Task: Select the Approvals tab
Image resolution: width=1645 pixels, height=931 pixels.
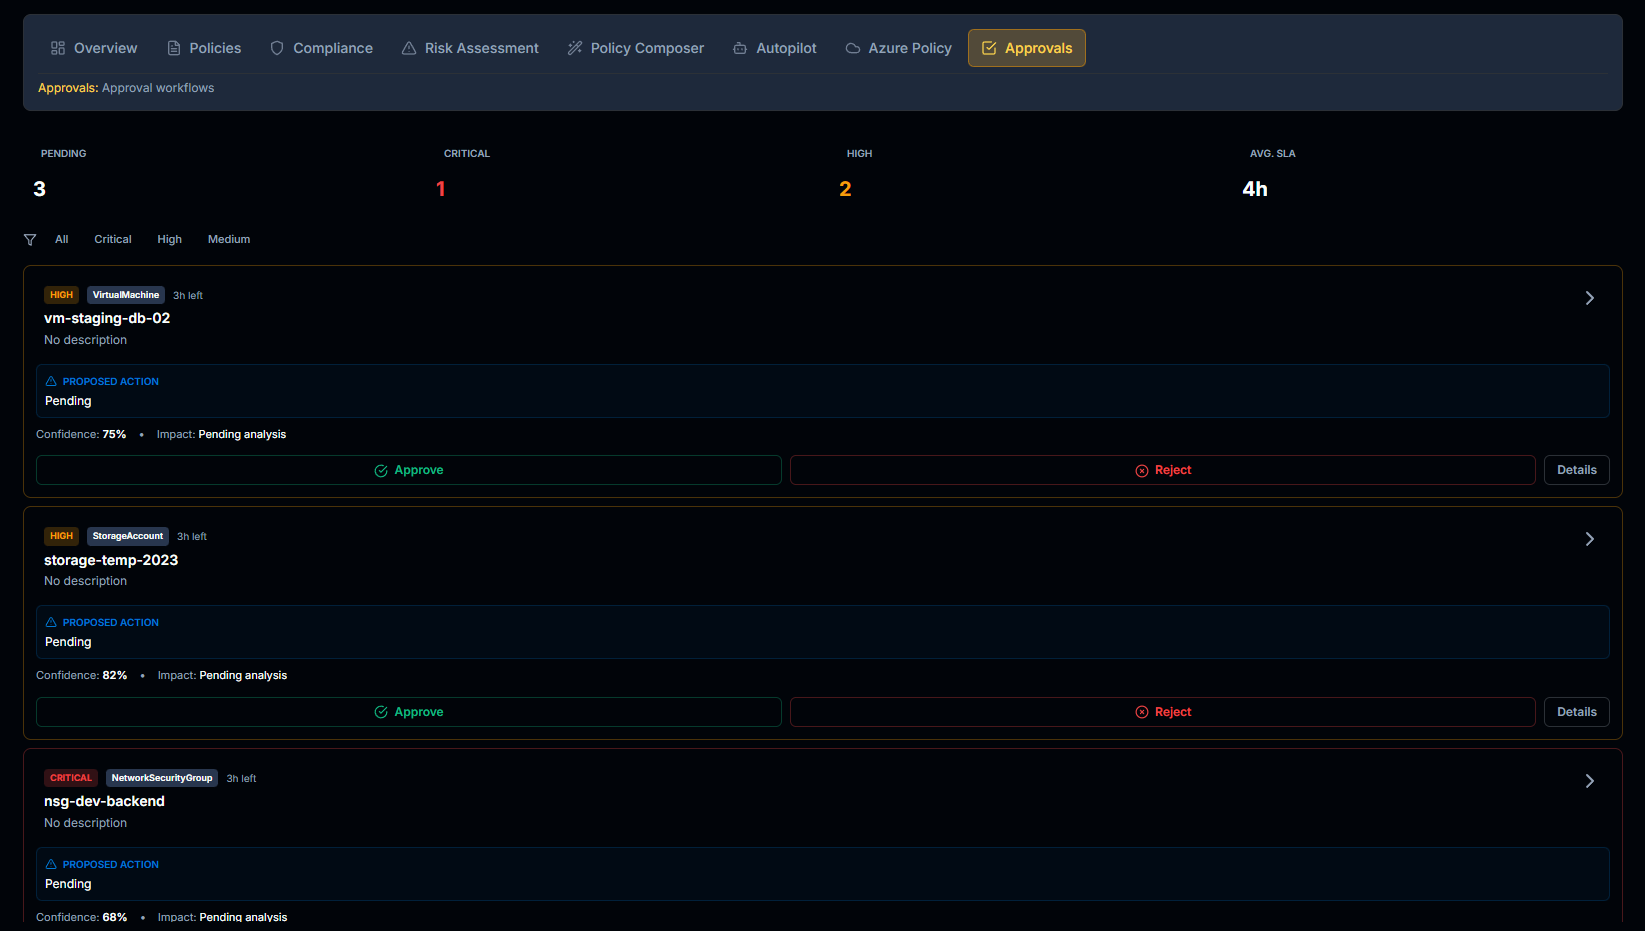Action: coord(1027,48)
